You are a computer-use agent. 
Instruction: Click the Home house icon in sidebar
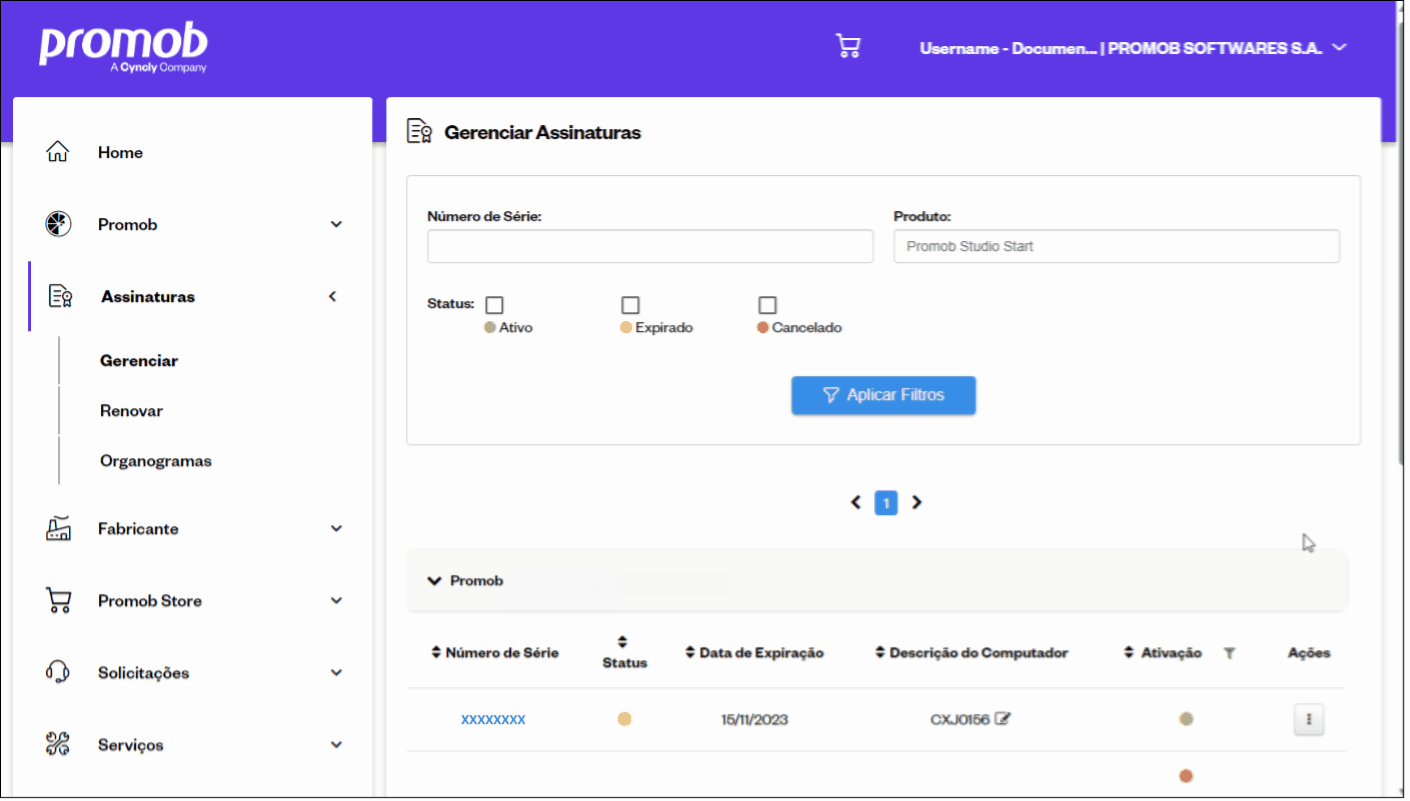click(x=58, y=152)
